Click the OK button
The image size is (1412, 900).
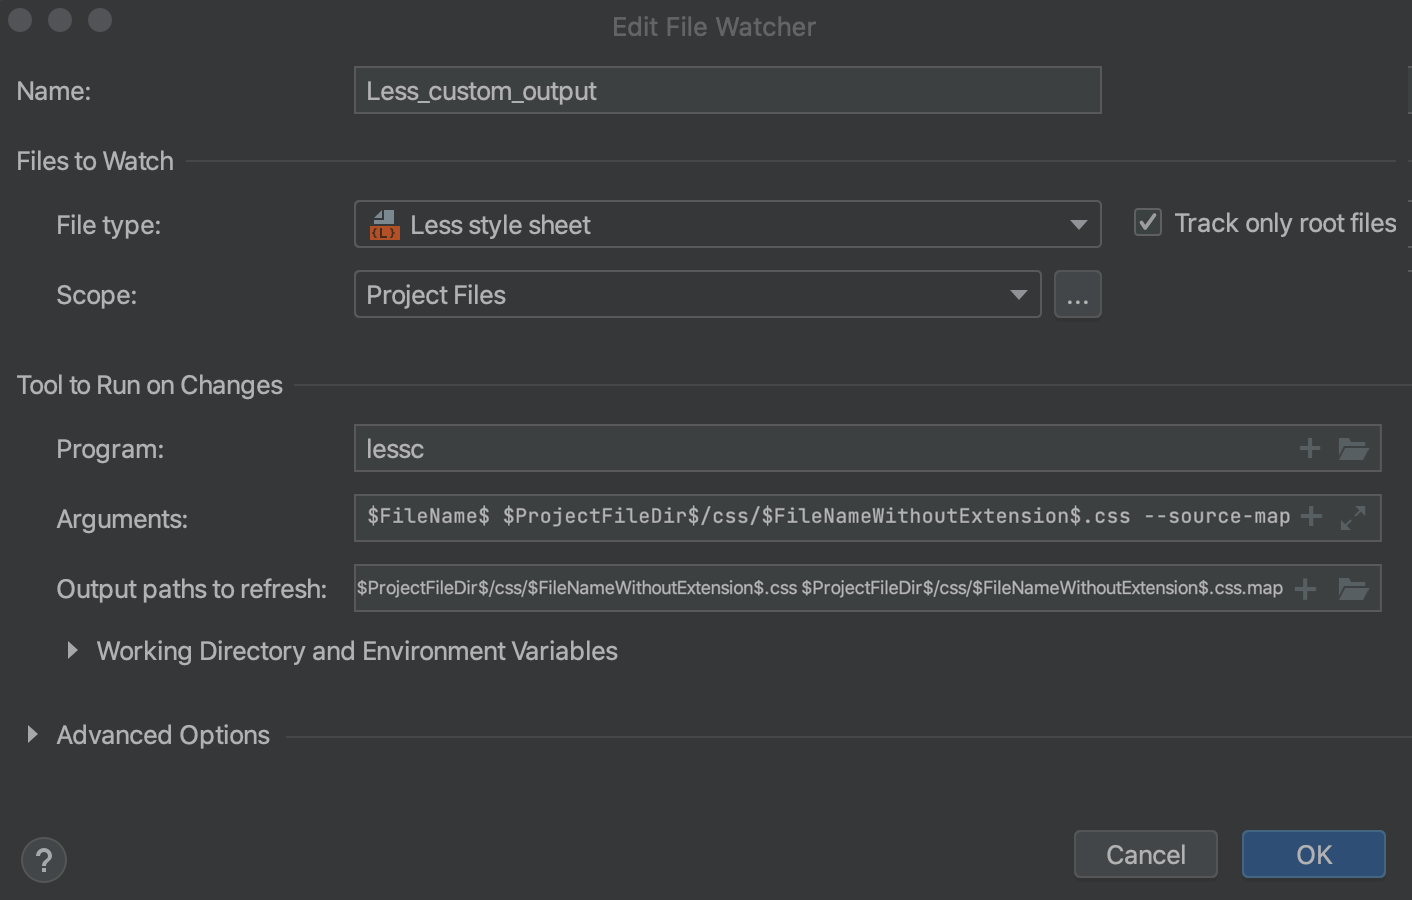(x=1313, y=854)
